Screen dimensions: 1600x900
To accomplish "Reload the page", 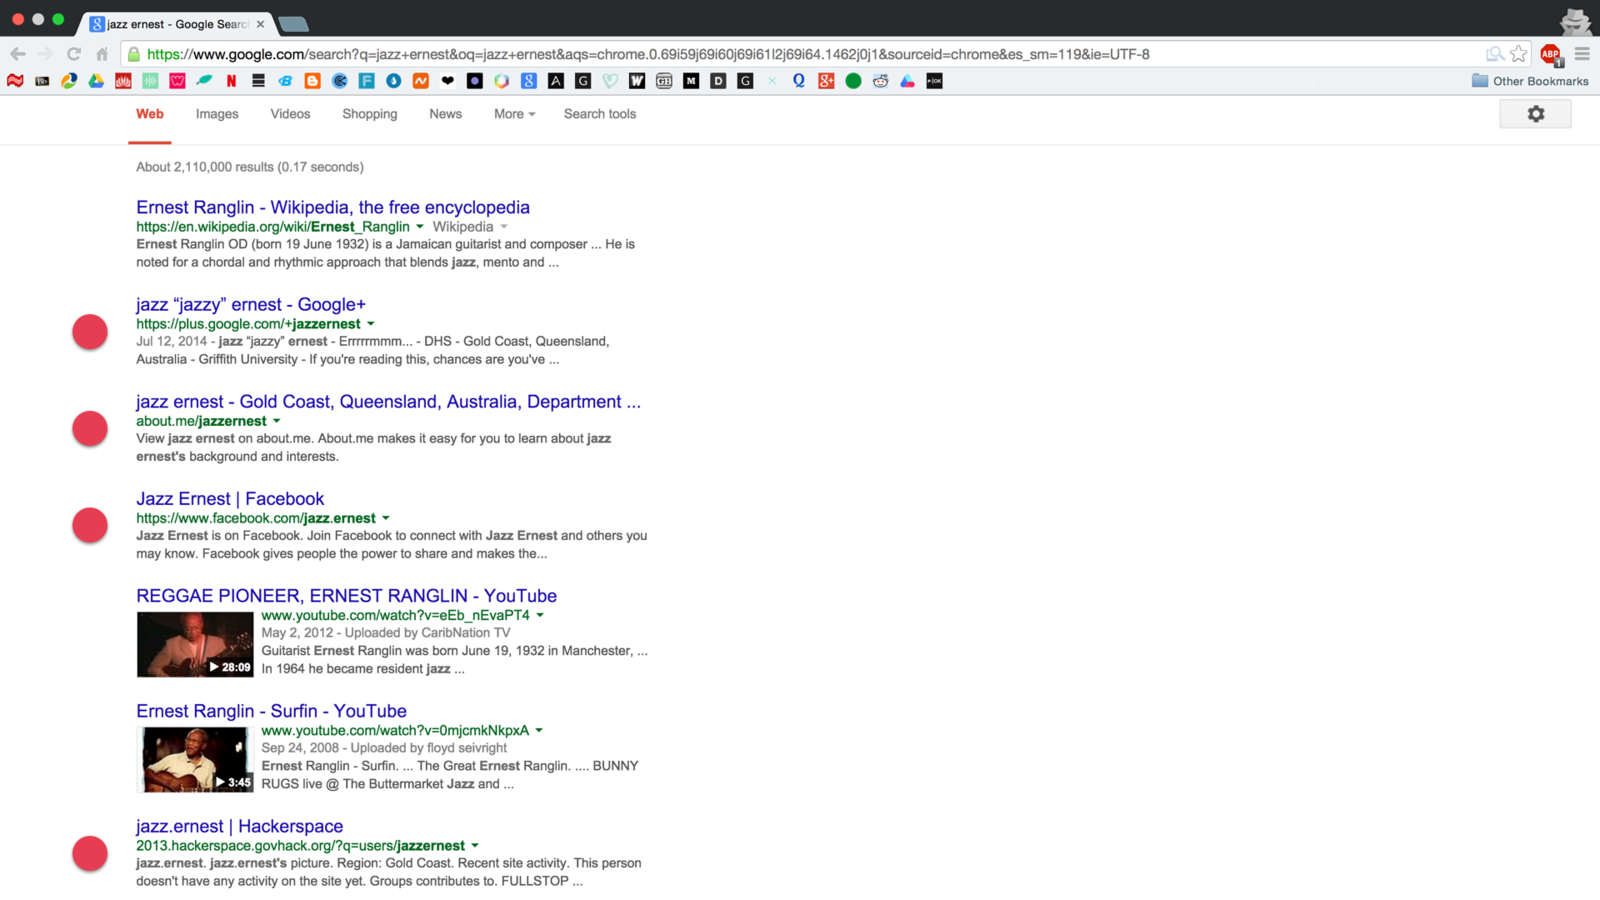I will point(74,54).
